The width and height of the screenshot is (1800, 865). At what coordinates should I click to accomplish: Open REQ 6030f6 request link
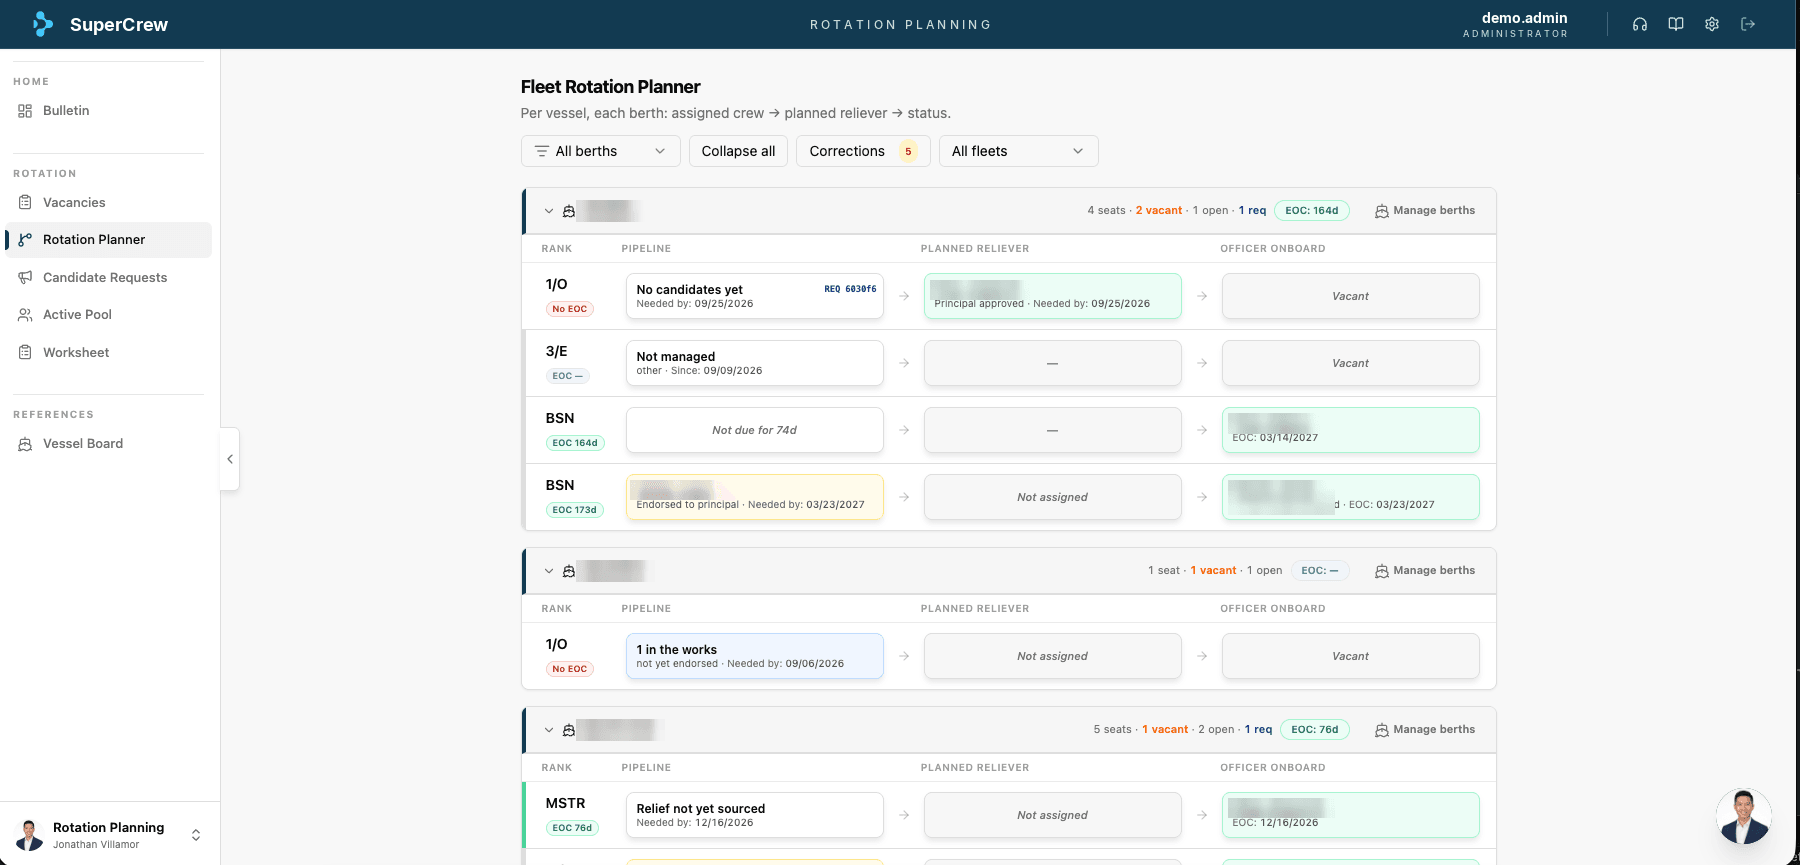click(x=850, y=289)
